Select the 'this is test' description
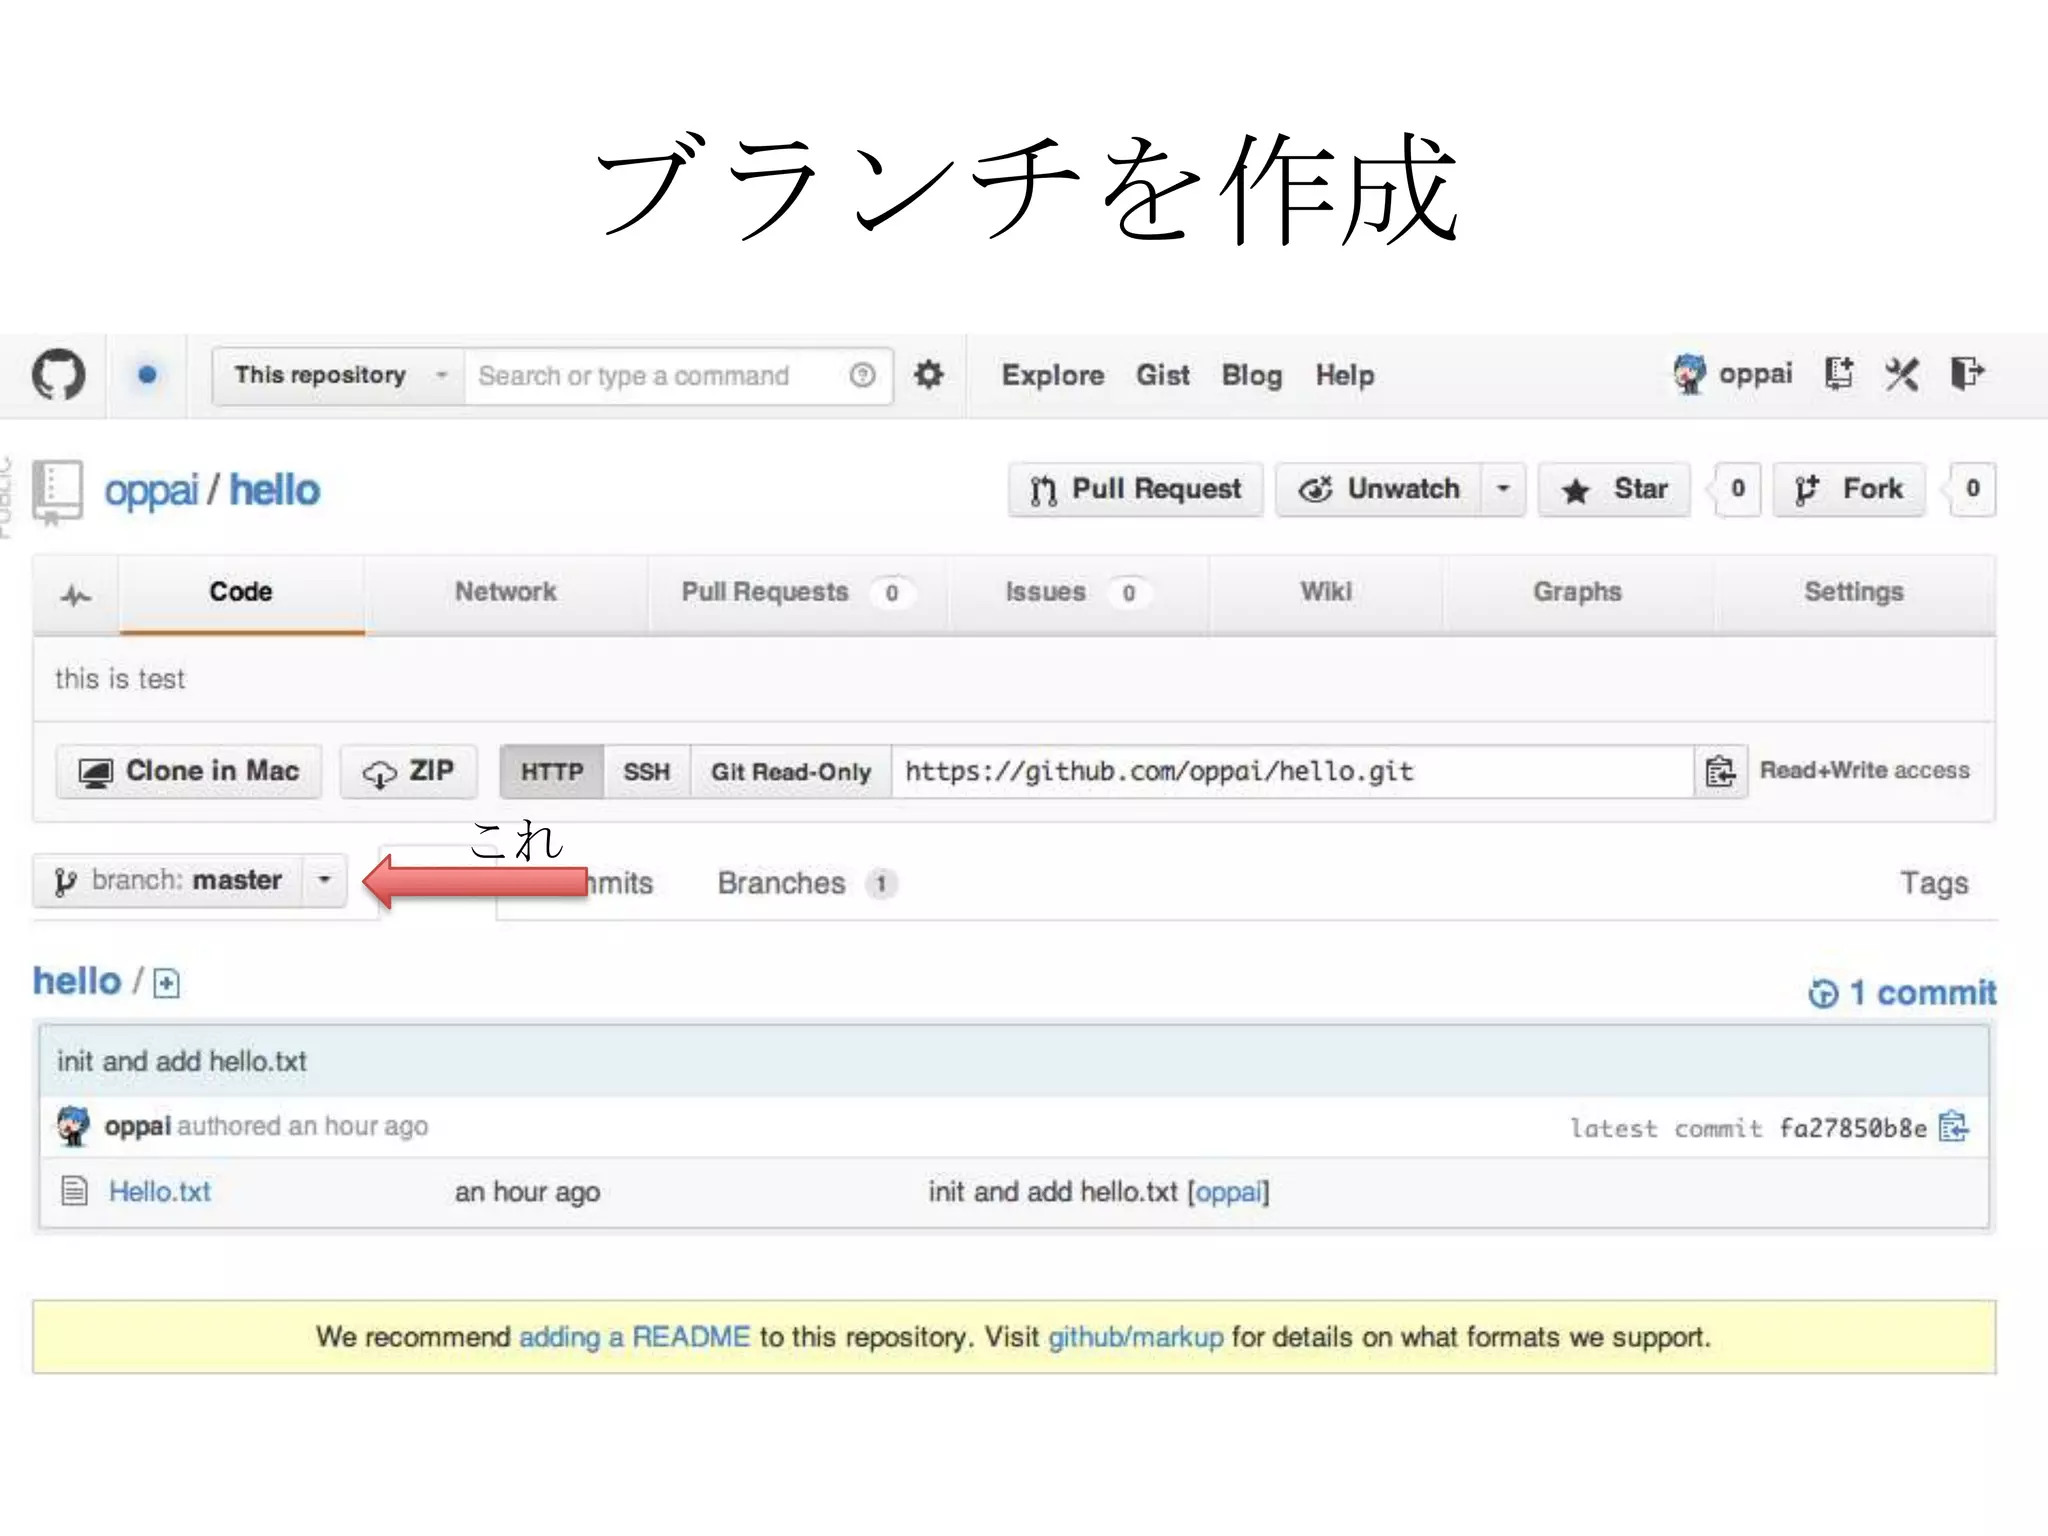This screenshot has width=2048, height=1536. tap(120, 679)
